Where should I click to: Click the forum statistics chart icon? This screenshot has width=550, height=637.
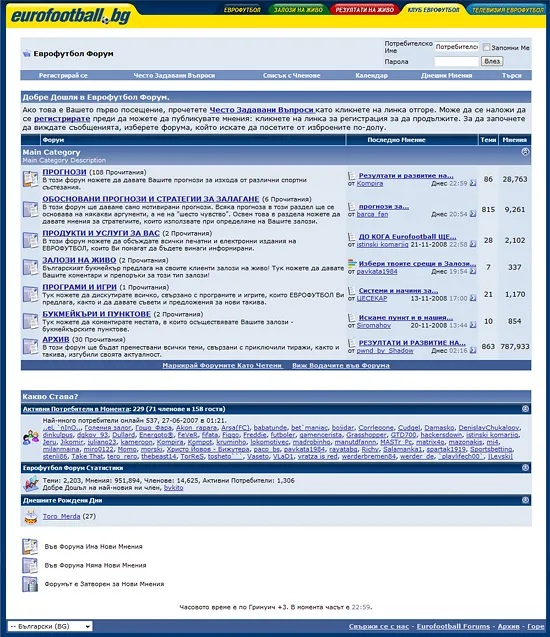(31, 484)
